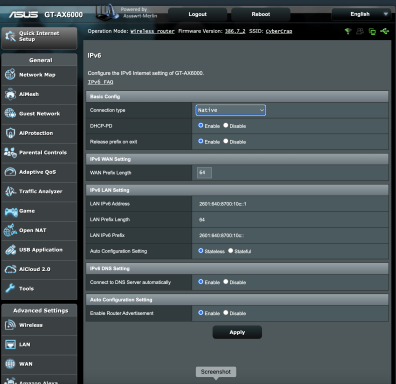Click the Traffic Analyzer waveform icon
Screen dimensions: 396x384
click(10, 191)
